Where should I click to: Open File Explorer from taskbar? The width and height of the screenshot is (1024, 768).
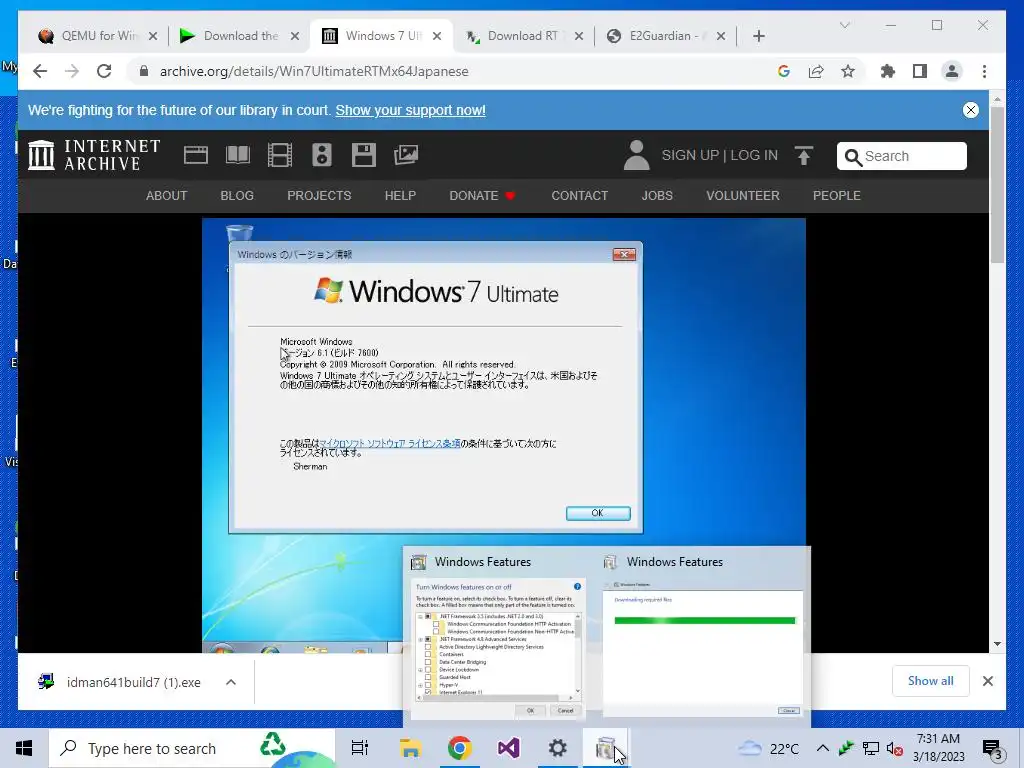(410, 748)
